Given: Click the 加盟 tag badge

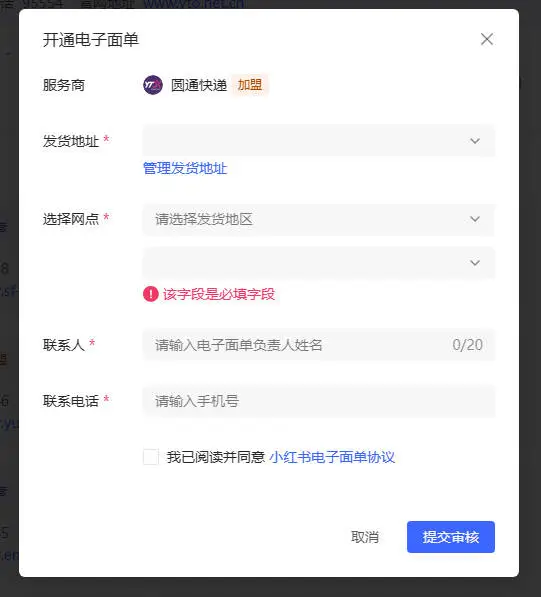Looking at the screenshot, I should pos(250,85).
